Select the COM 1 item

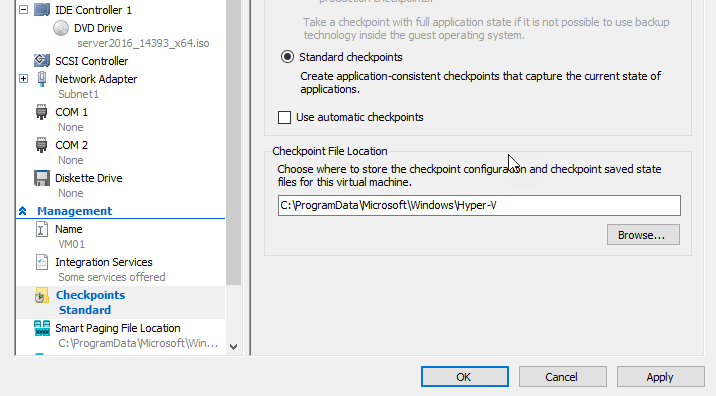(x=71, y=112)
